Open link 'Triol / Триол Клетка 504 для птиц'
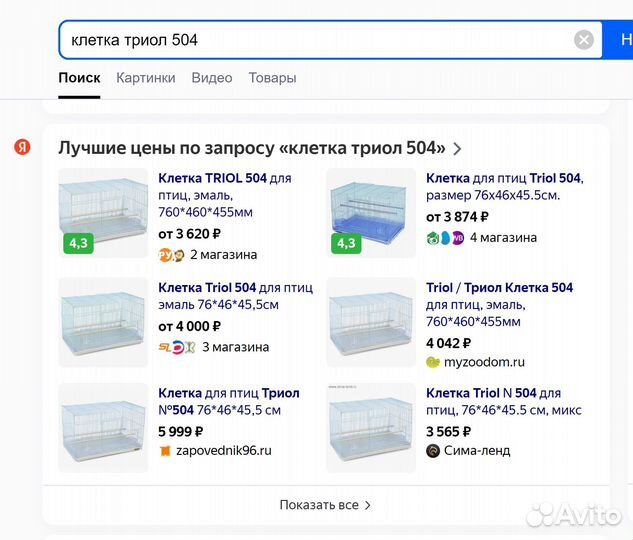 click(x=499, y=304)
